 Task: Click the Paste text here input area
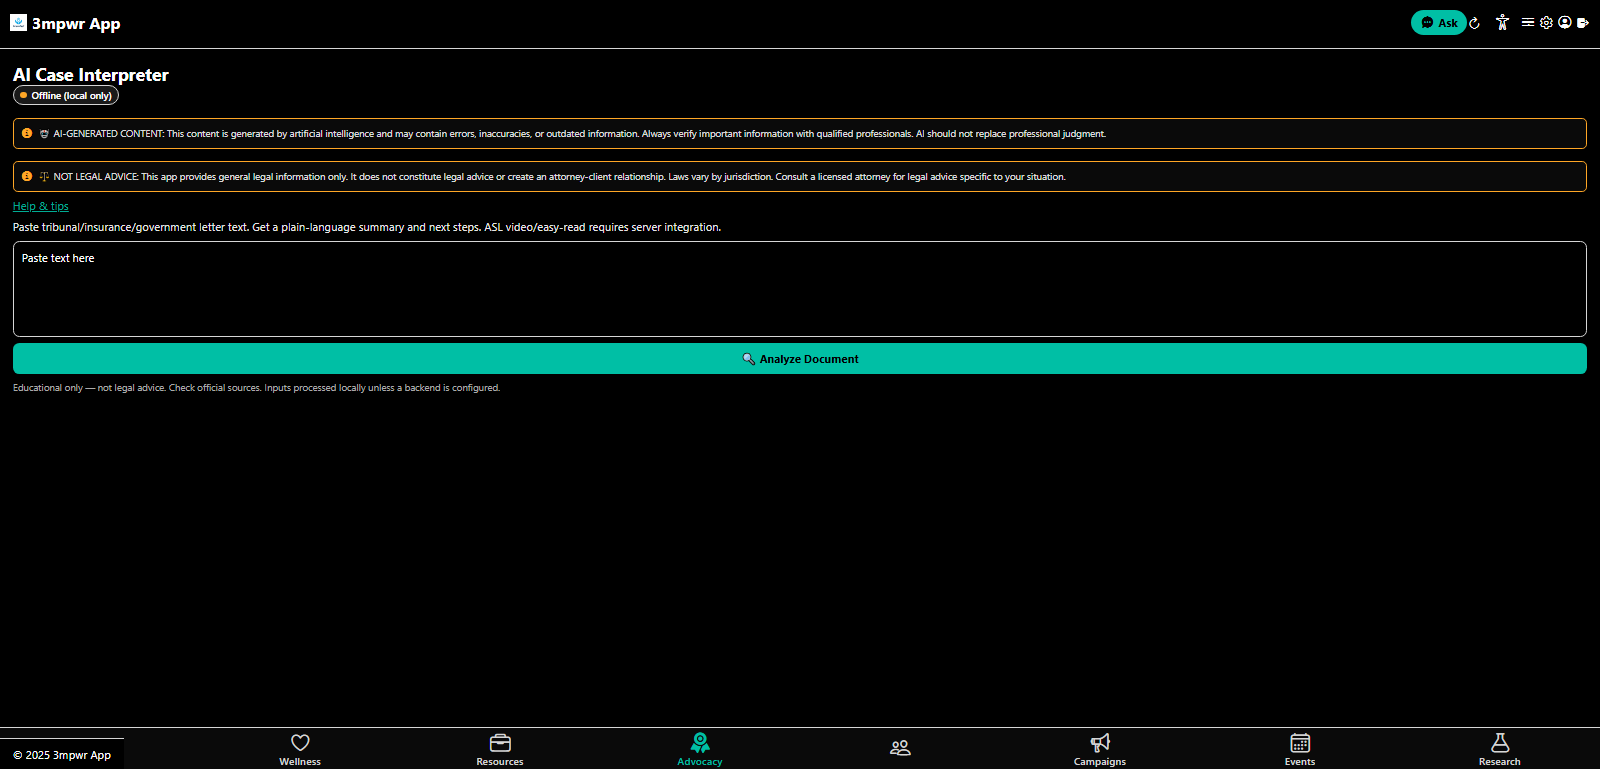[799, 288]
